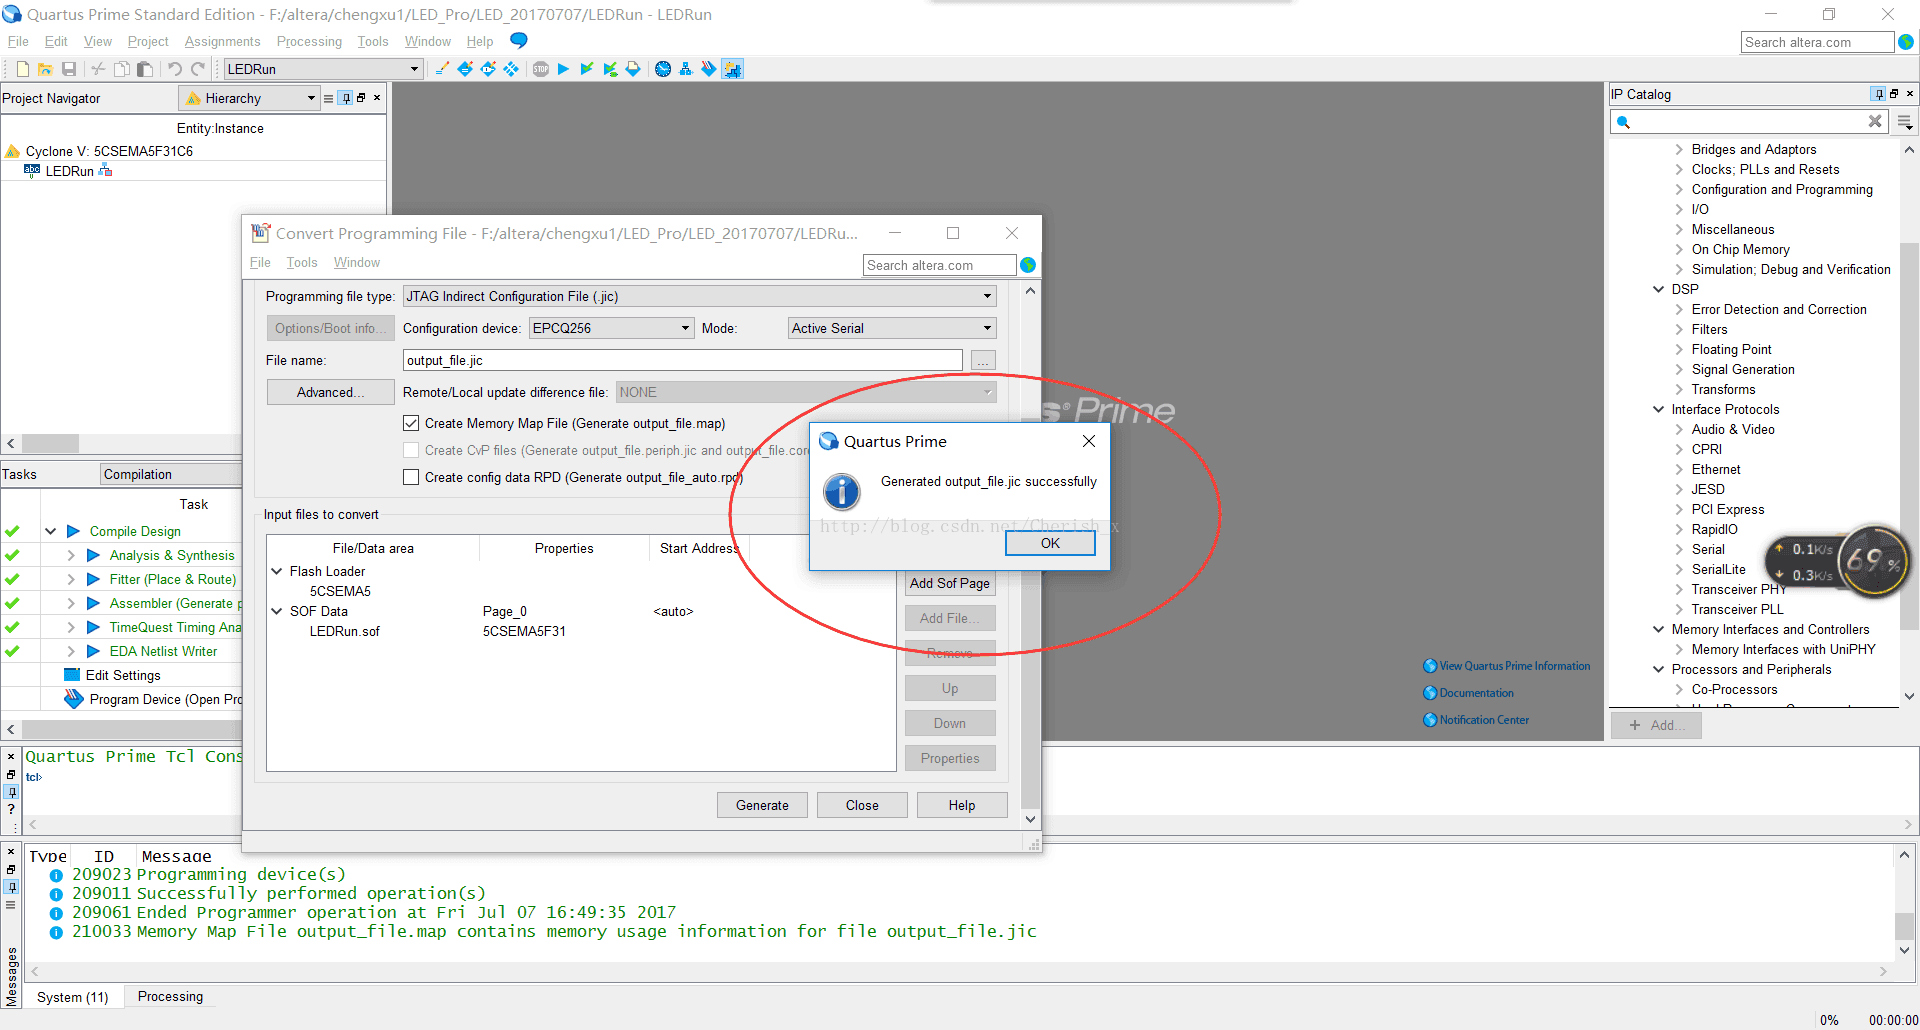The image size is (1920, 1030).
Task: Undo the last action via toolbar
Action: pyautogui.click(x=175, y=69)
